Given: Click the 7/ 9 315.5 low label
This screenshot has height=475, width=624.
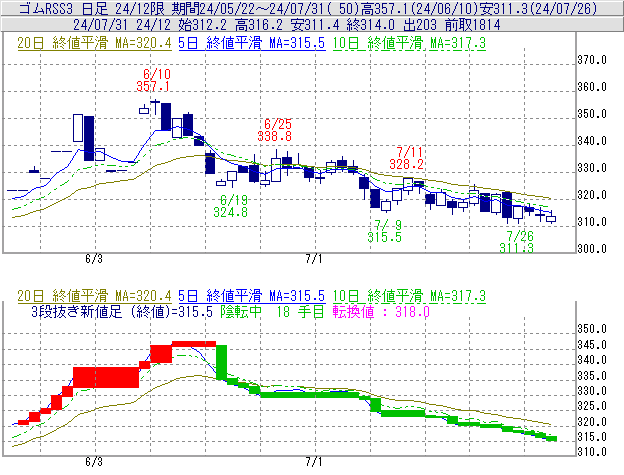Looking at the screenshot, I should [x=385, y=231].
